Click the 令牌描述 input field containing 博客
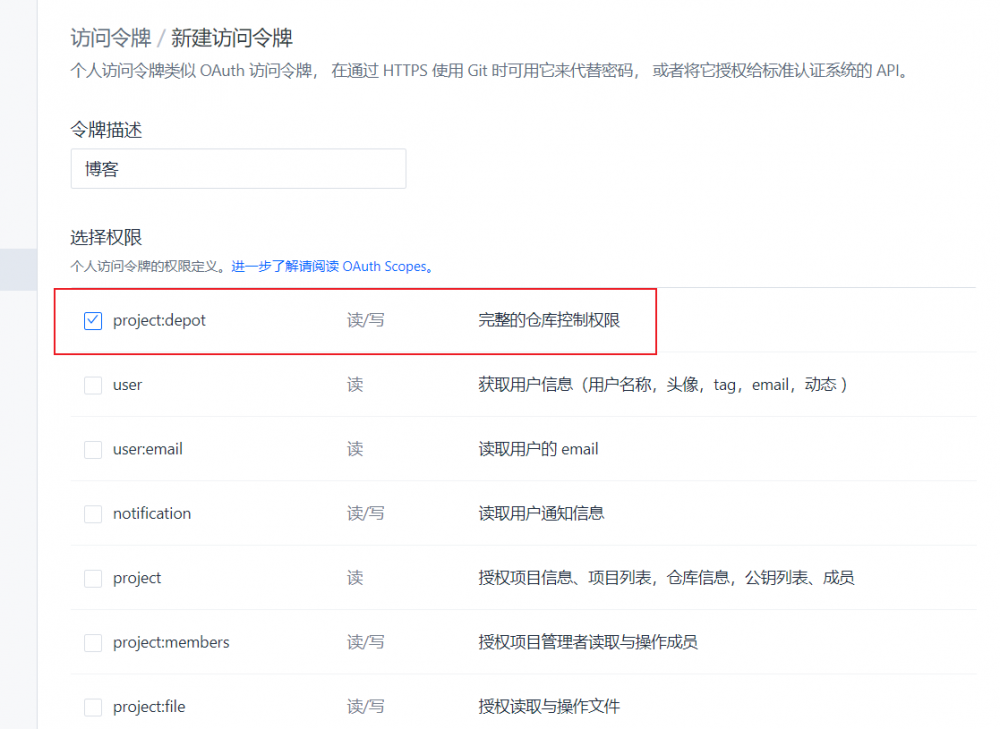The height and width of the screenshot is (729, 1000). pos(239,169)
